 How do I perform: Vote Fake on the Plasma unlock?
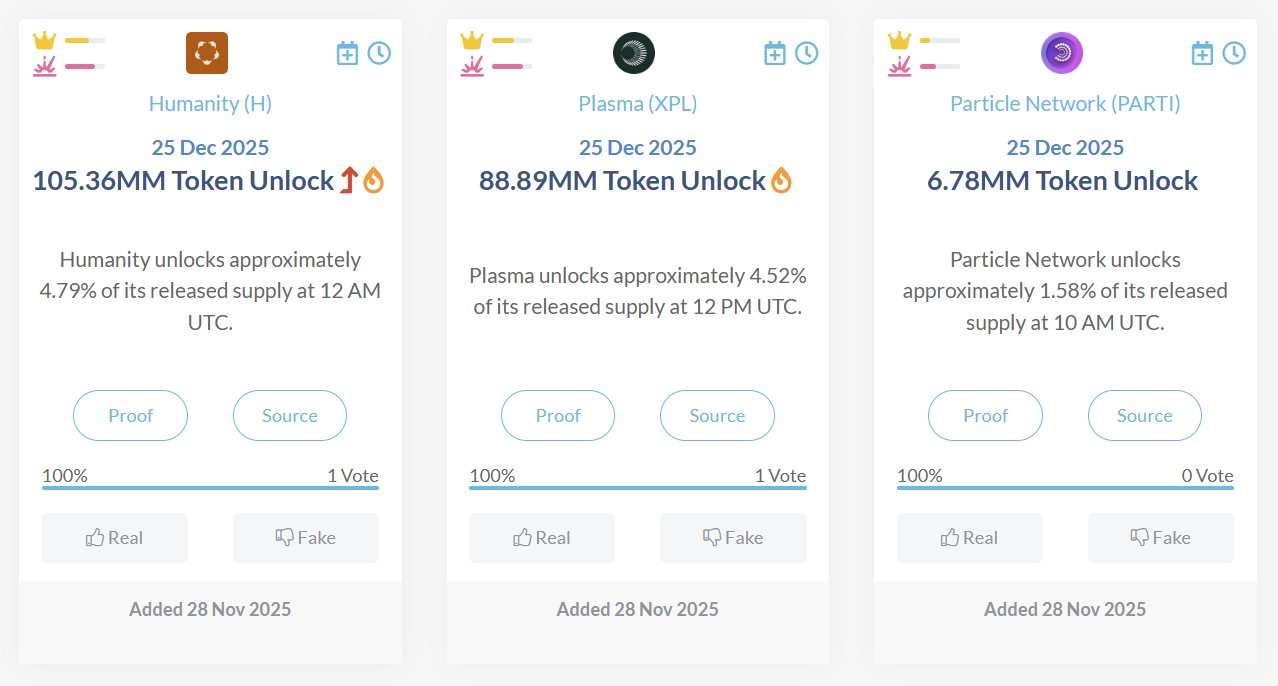[x=733, y=538]
